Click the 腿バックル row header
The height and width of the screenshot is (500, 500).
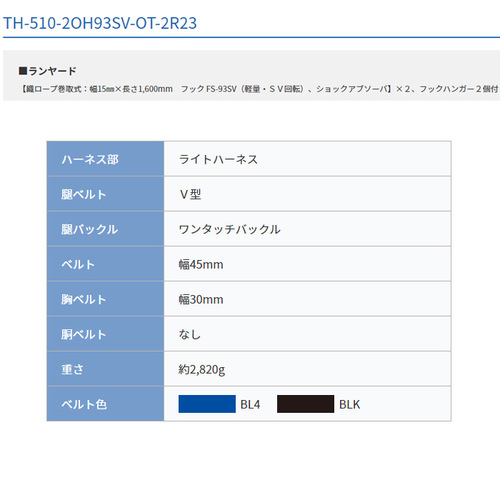(105, 229)
